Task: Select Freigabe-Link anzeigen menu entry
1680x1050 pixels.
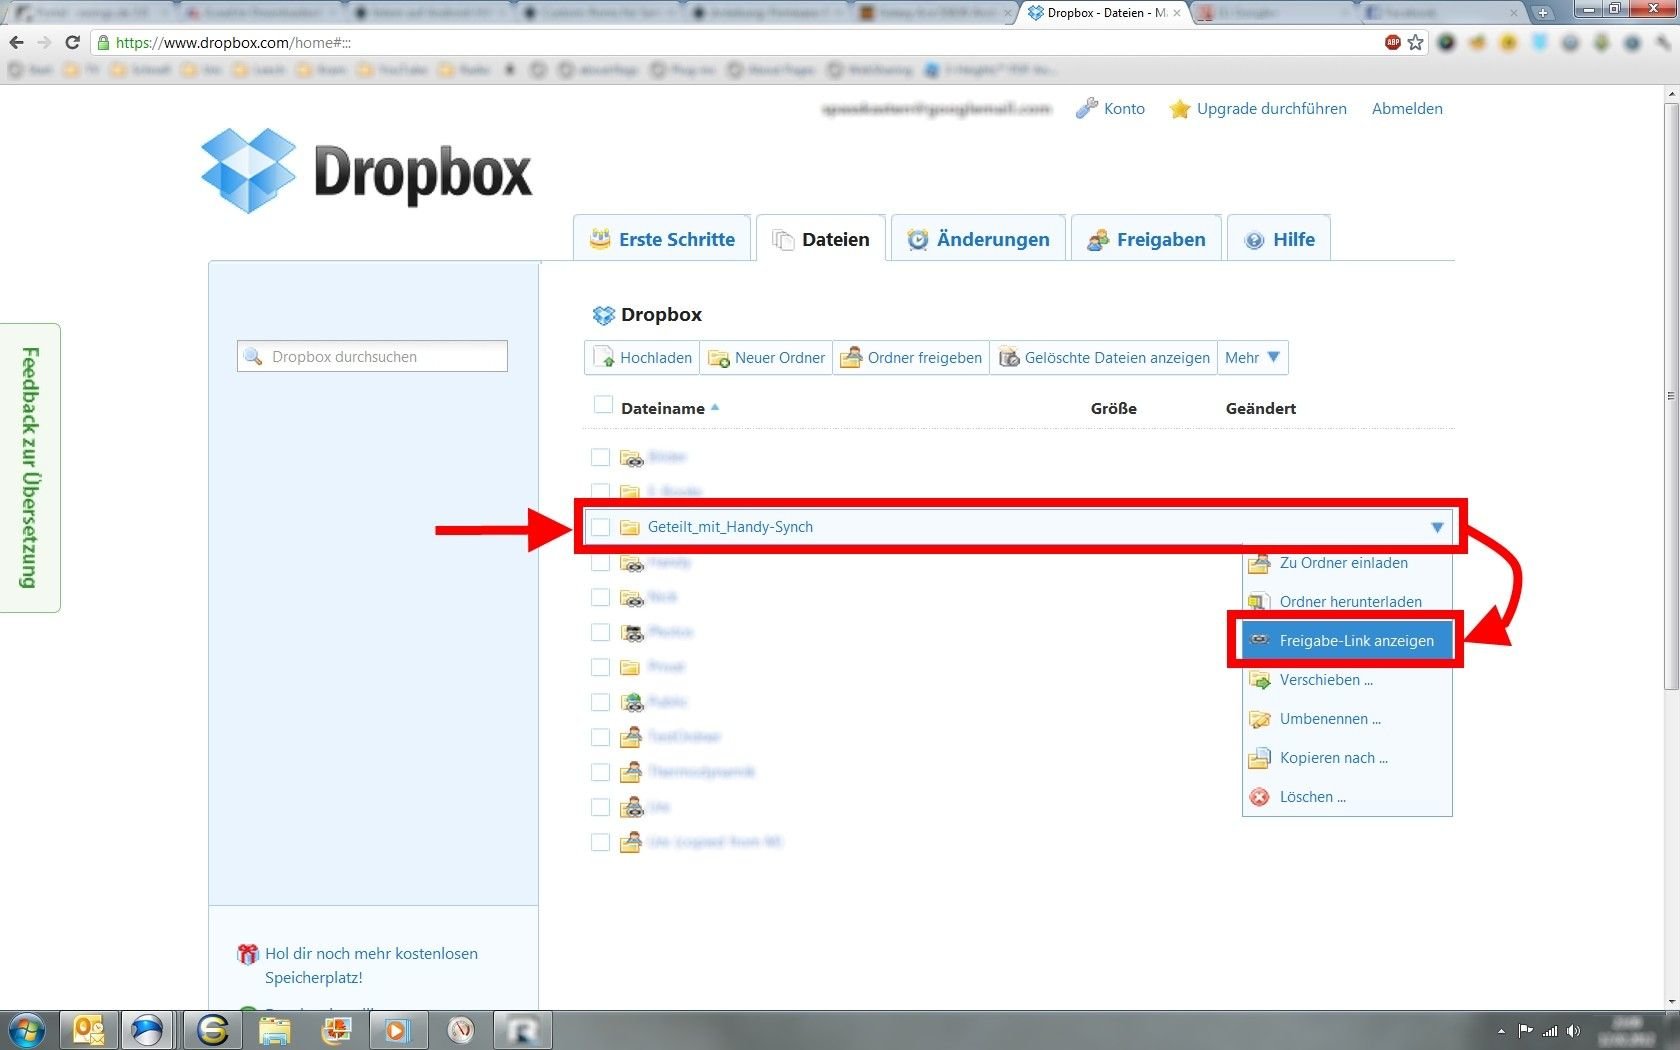Action: coord(1347,640)
